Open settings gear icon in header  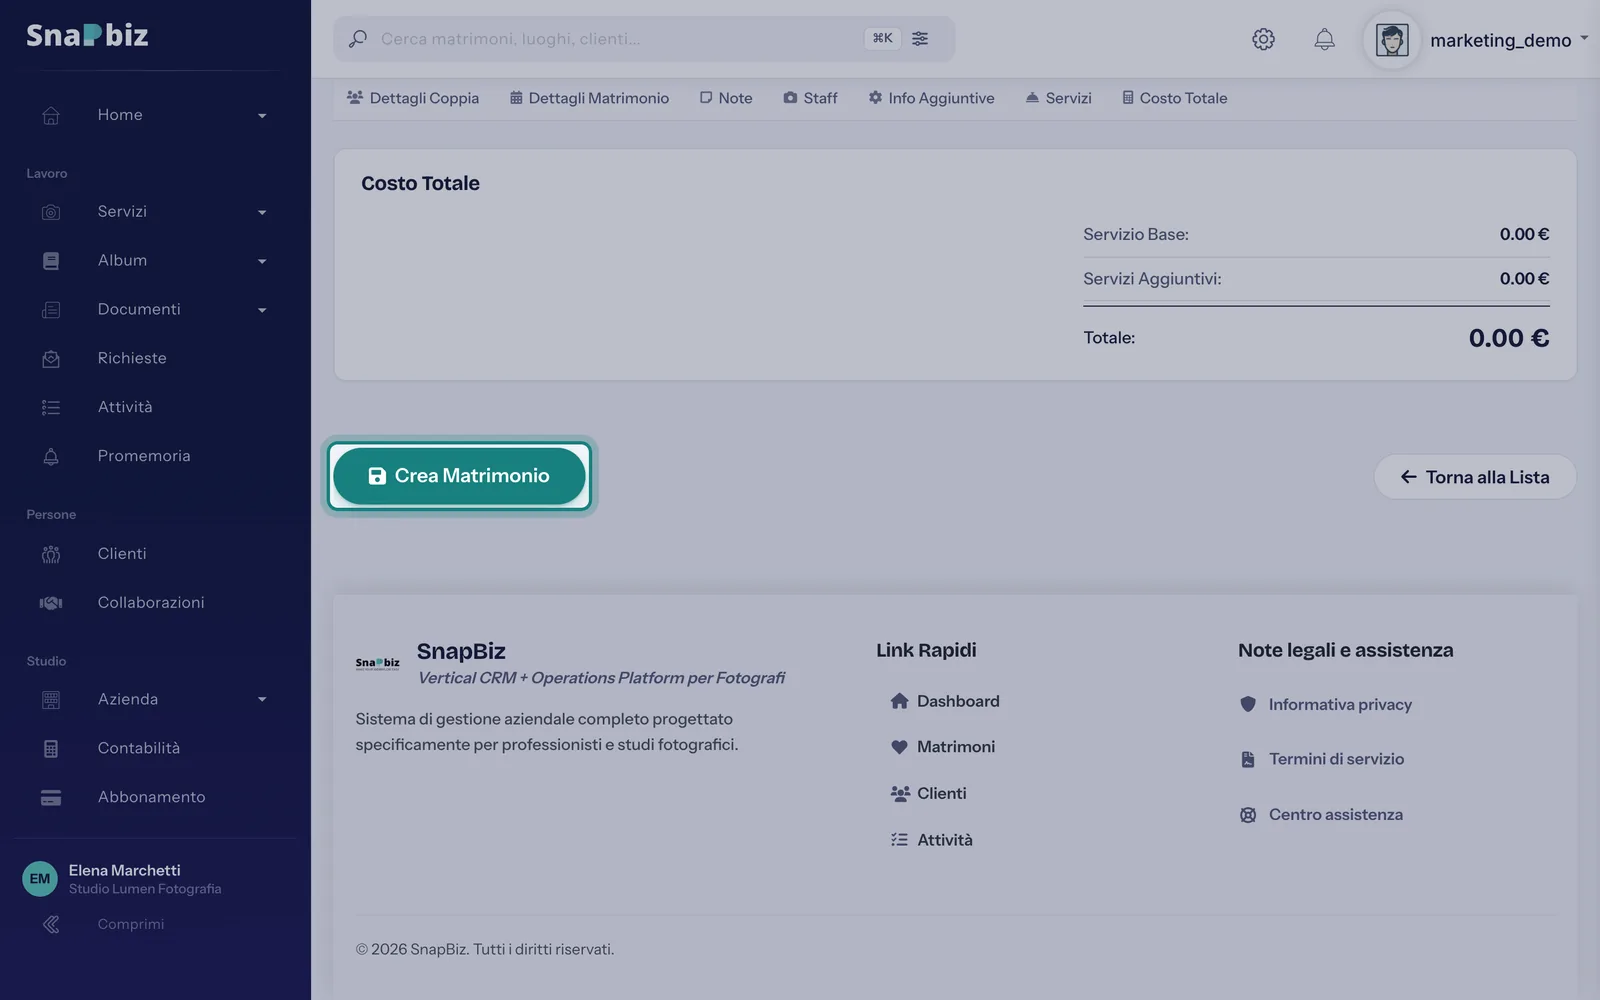[1263, 39]
